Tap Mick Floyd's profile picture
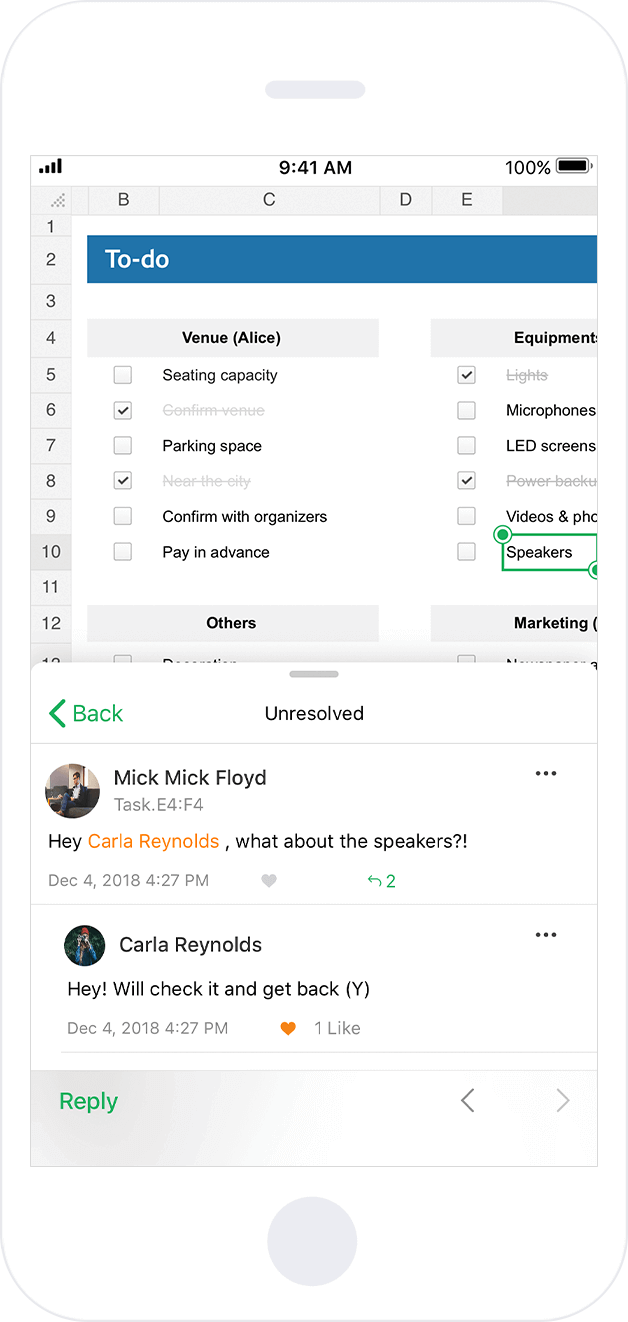 click(72, 790)
